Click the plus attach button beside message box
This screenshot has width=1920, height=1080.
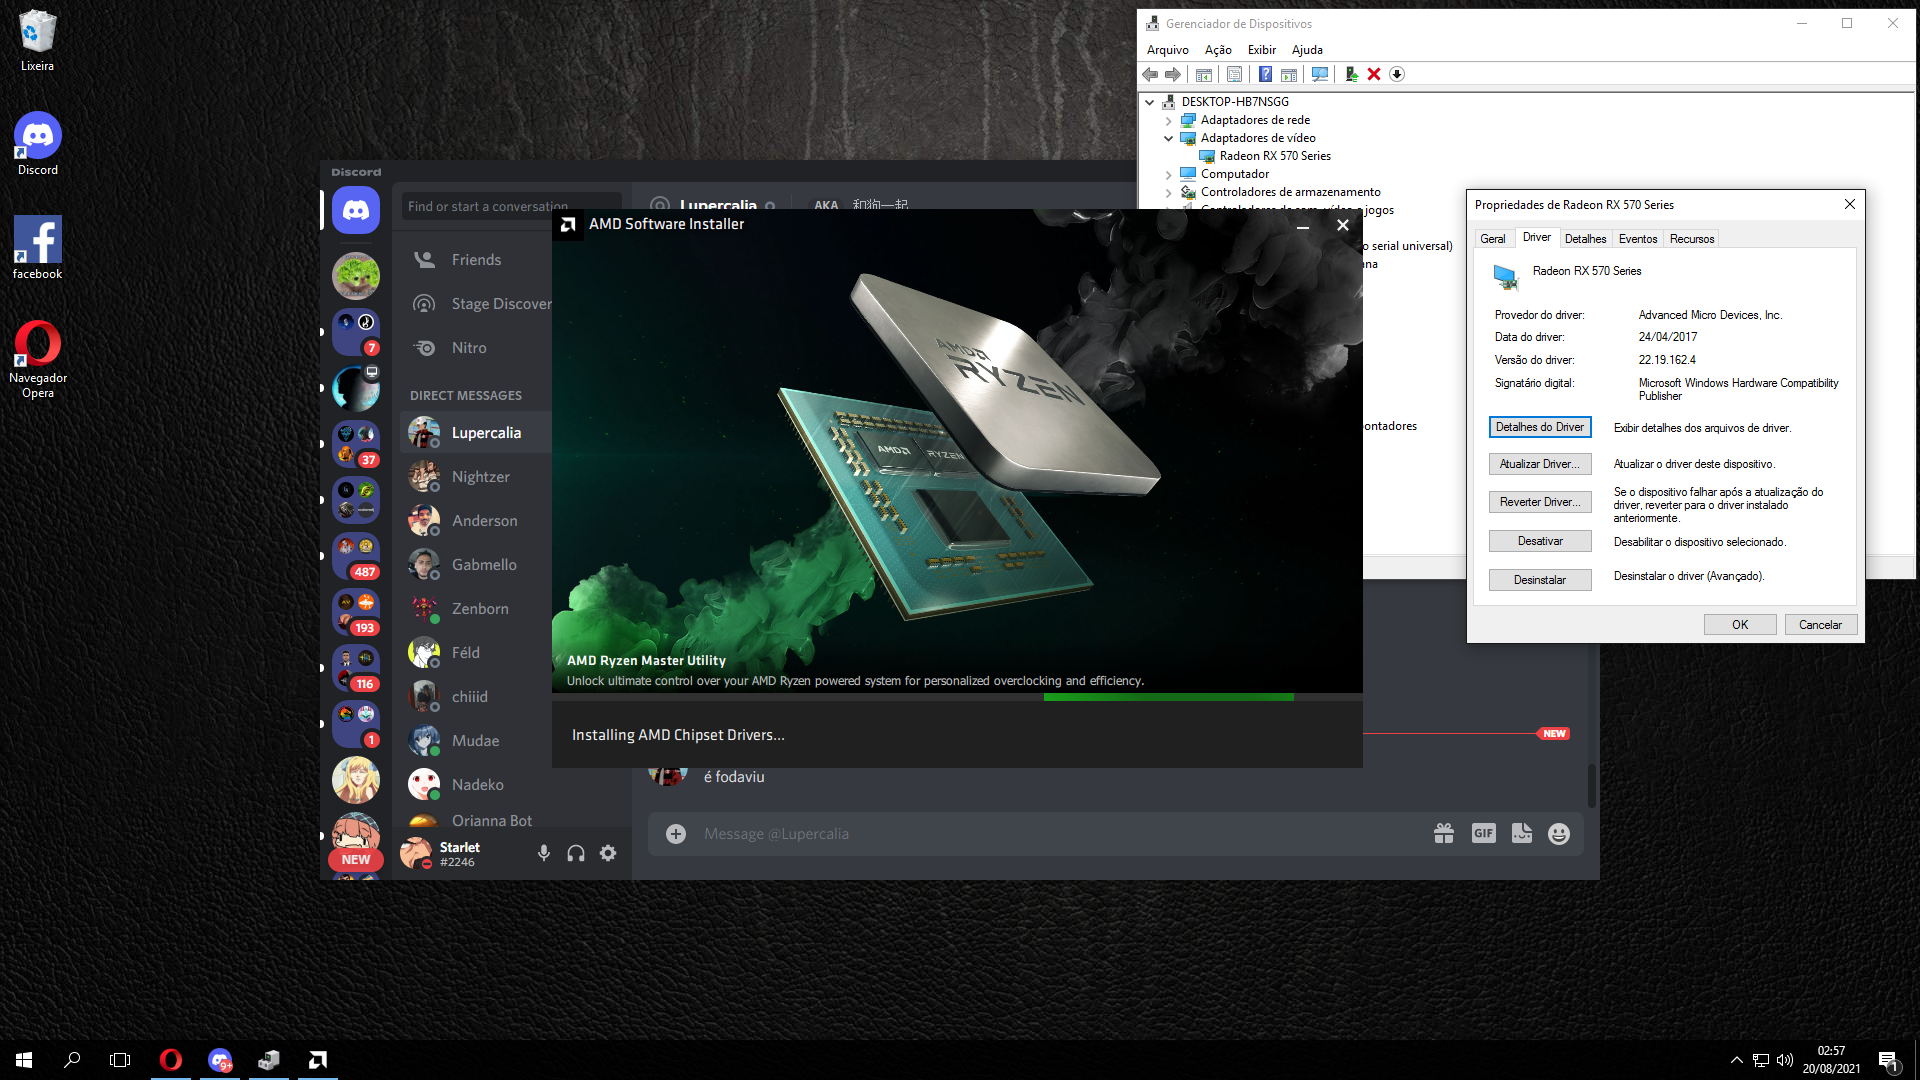click(x=676, y=834)
